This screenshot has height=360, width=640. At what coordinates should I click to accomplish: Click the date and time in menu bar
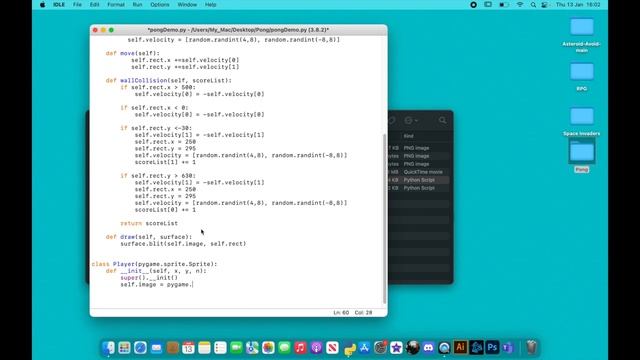pos(578,4)
